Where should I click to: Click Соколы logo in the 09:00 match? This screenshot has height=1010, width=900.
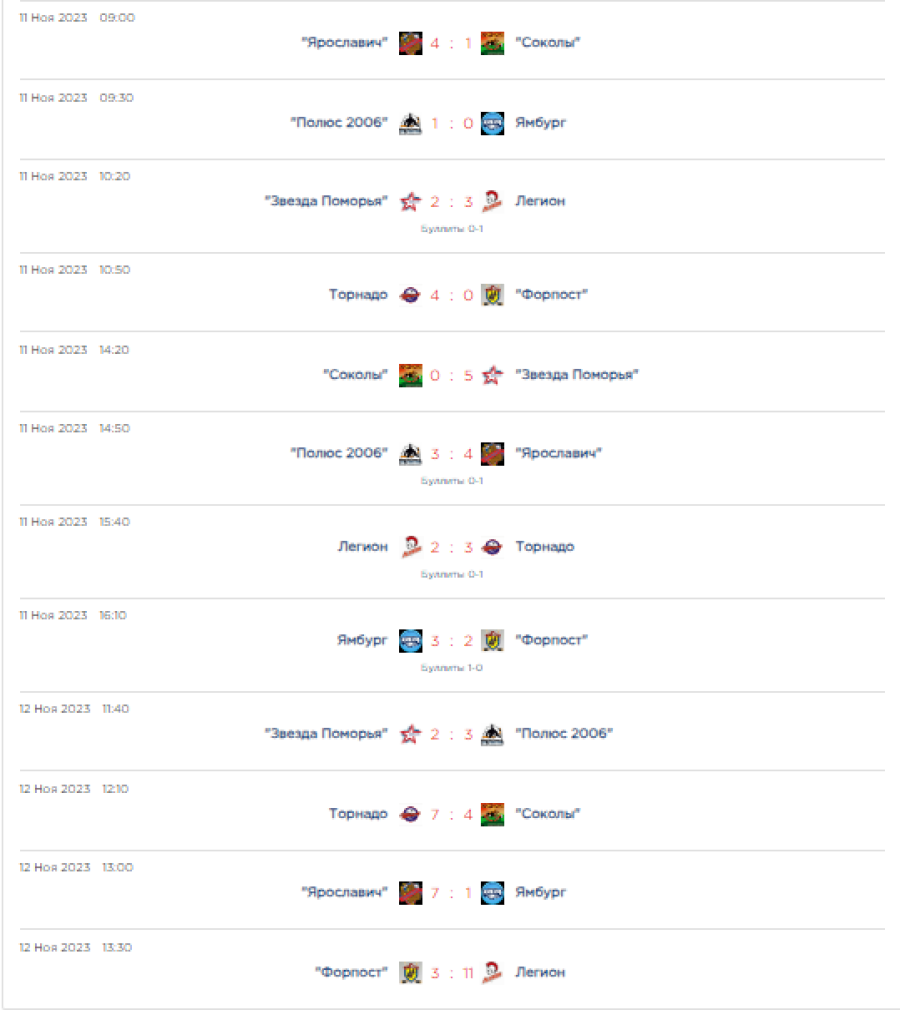(x=492, y=43)
